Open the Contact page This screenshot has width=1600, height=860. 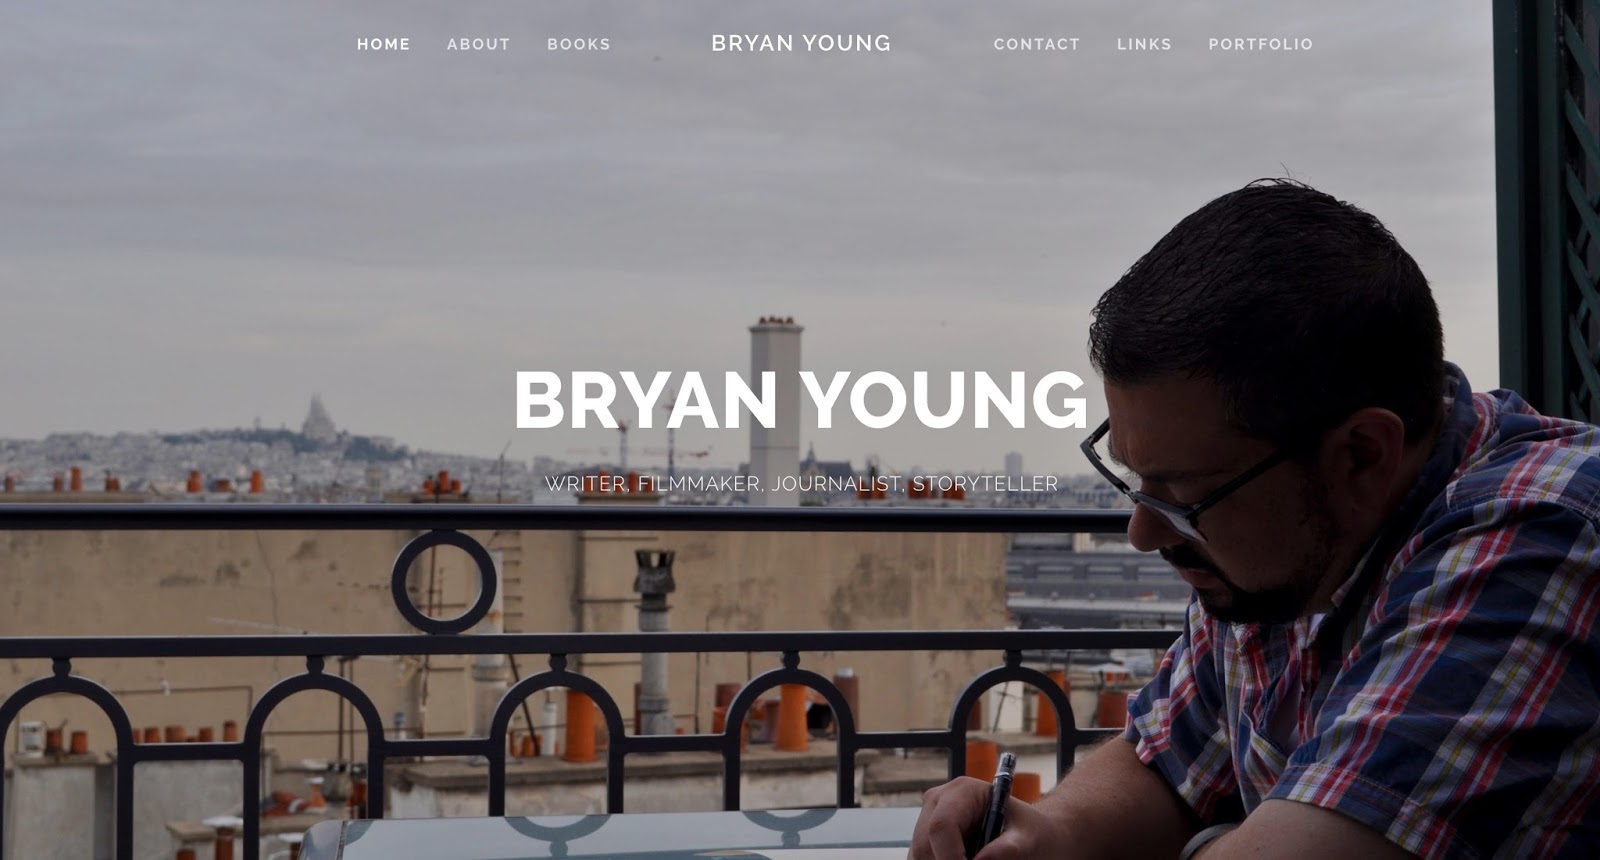[x=1037, y=44]
